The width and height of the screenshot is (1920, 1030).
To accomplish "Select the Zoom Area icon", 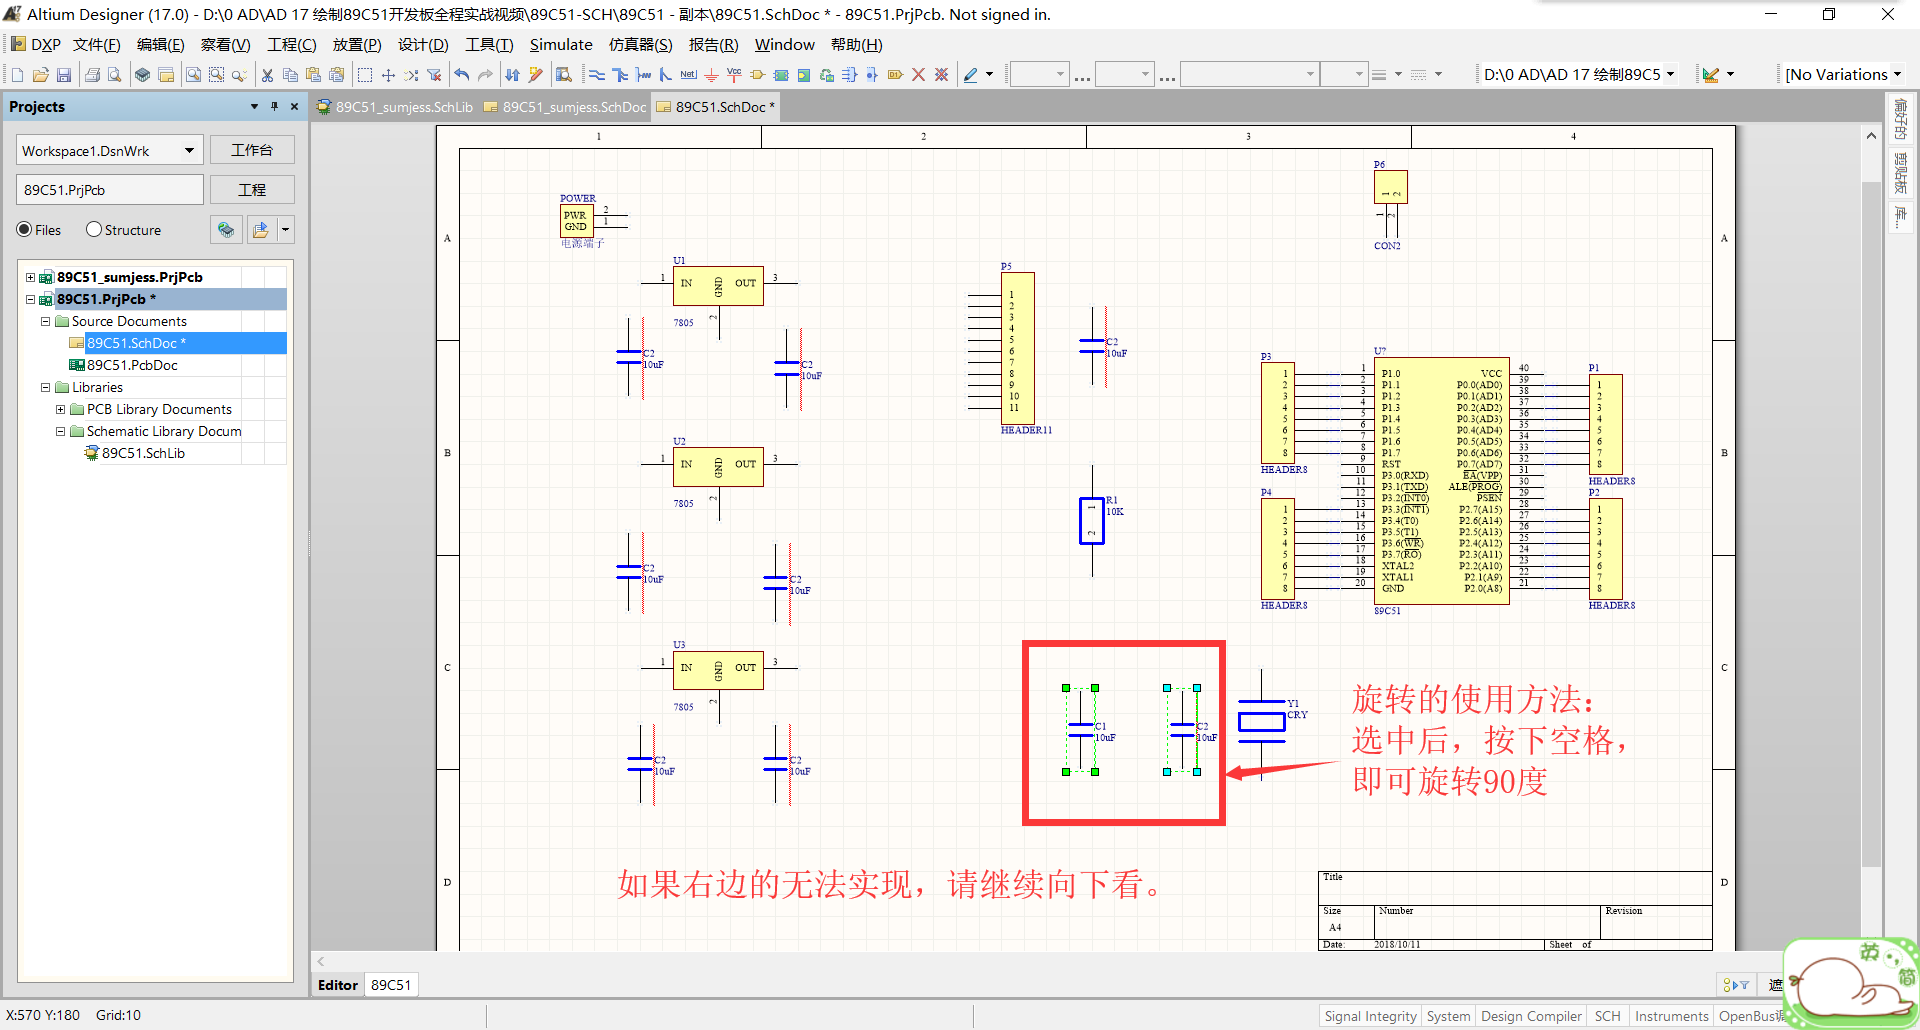I will (216, 75).
